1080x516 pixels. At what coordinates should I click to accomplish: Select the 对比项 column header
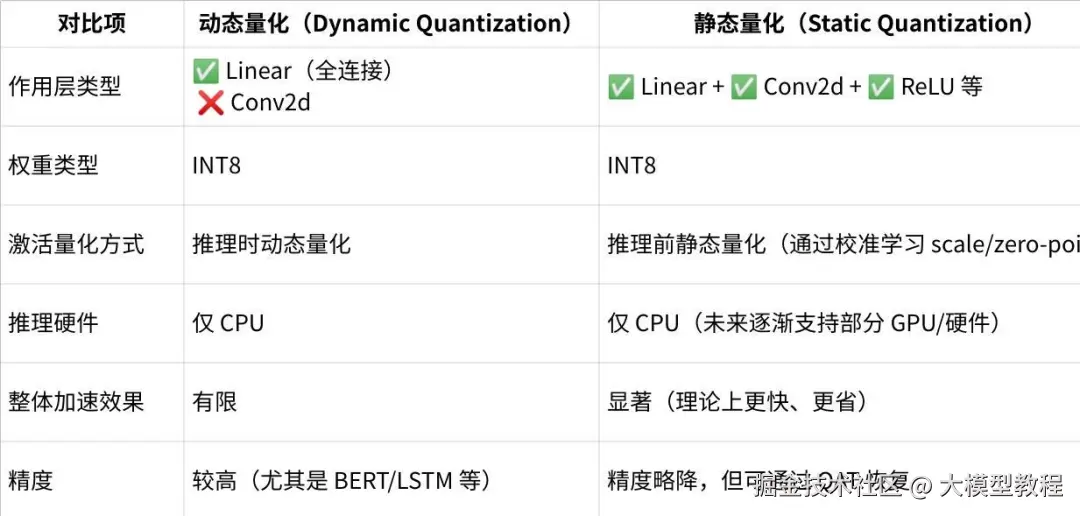[x=92, y=23]
